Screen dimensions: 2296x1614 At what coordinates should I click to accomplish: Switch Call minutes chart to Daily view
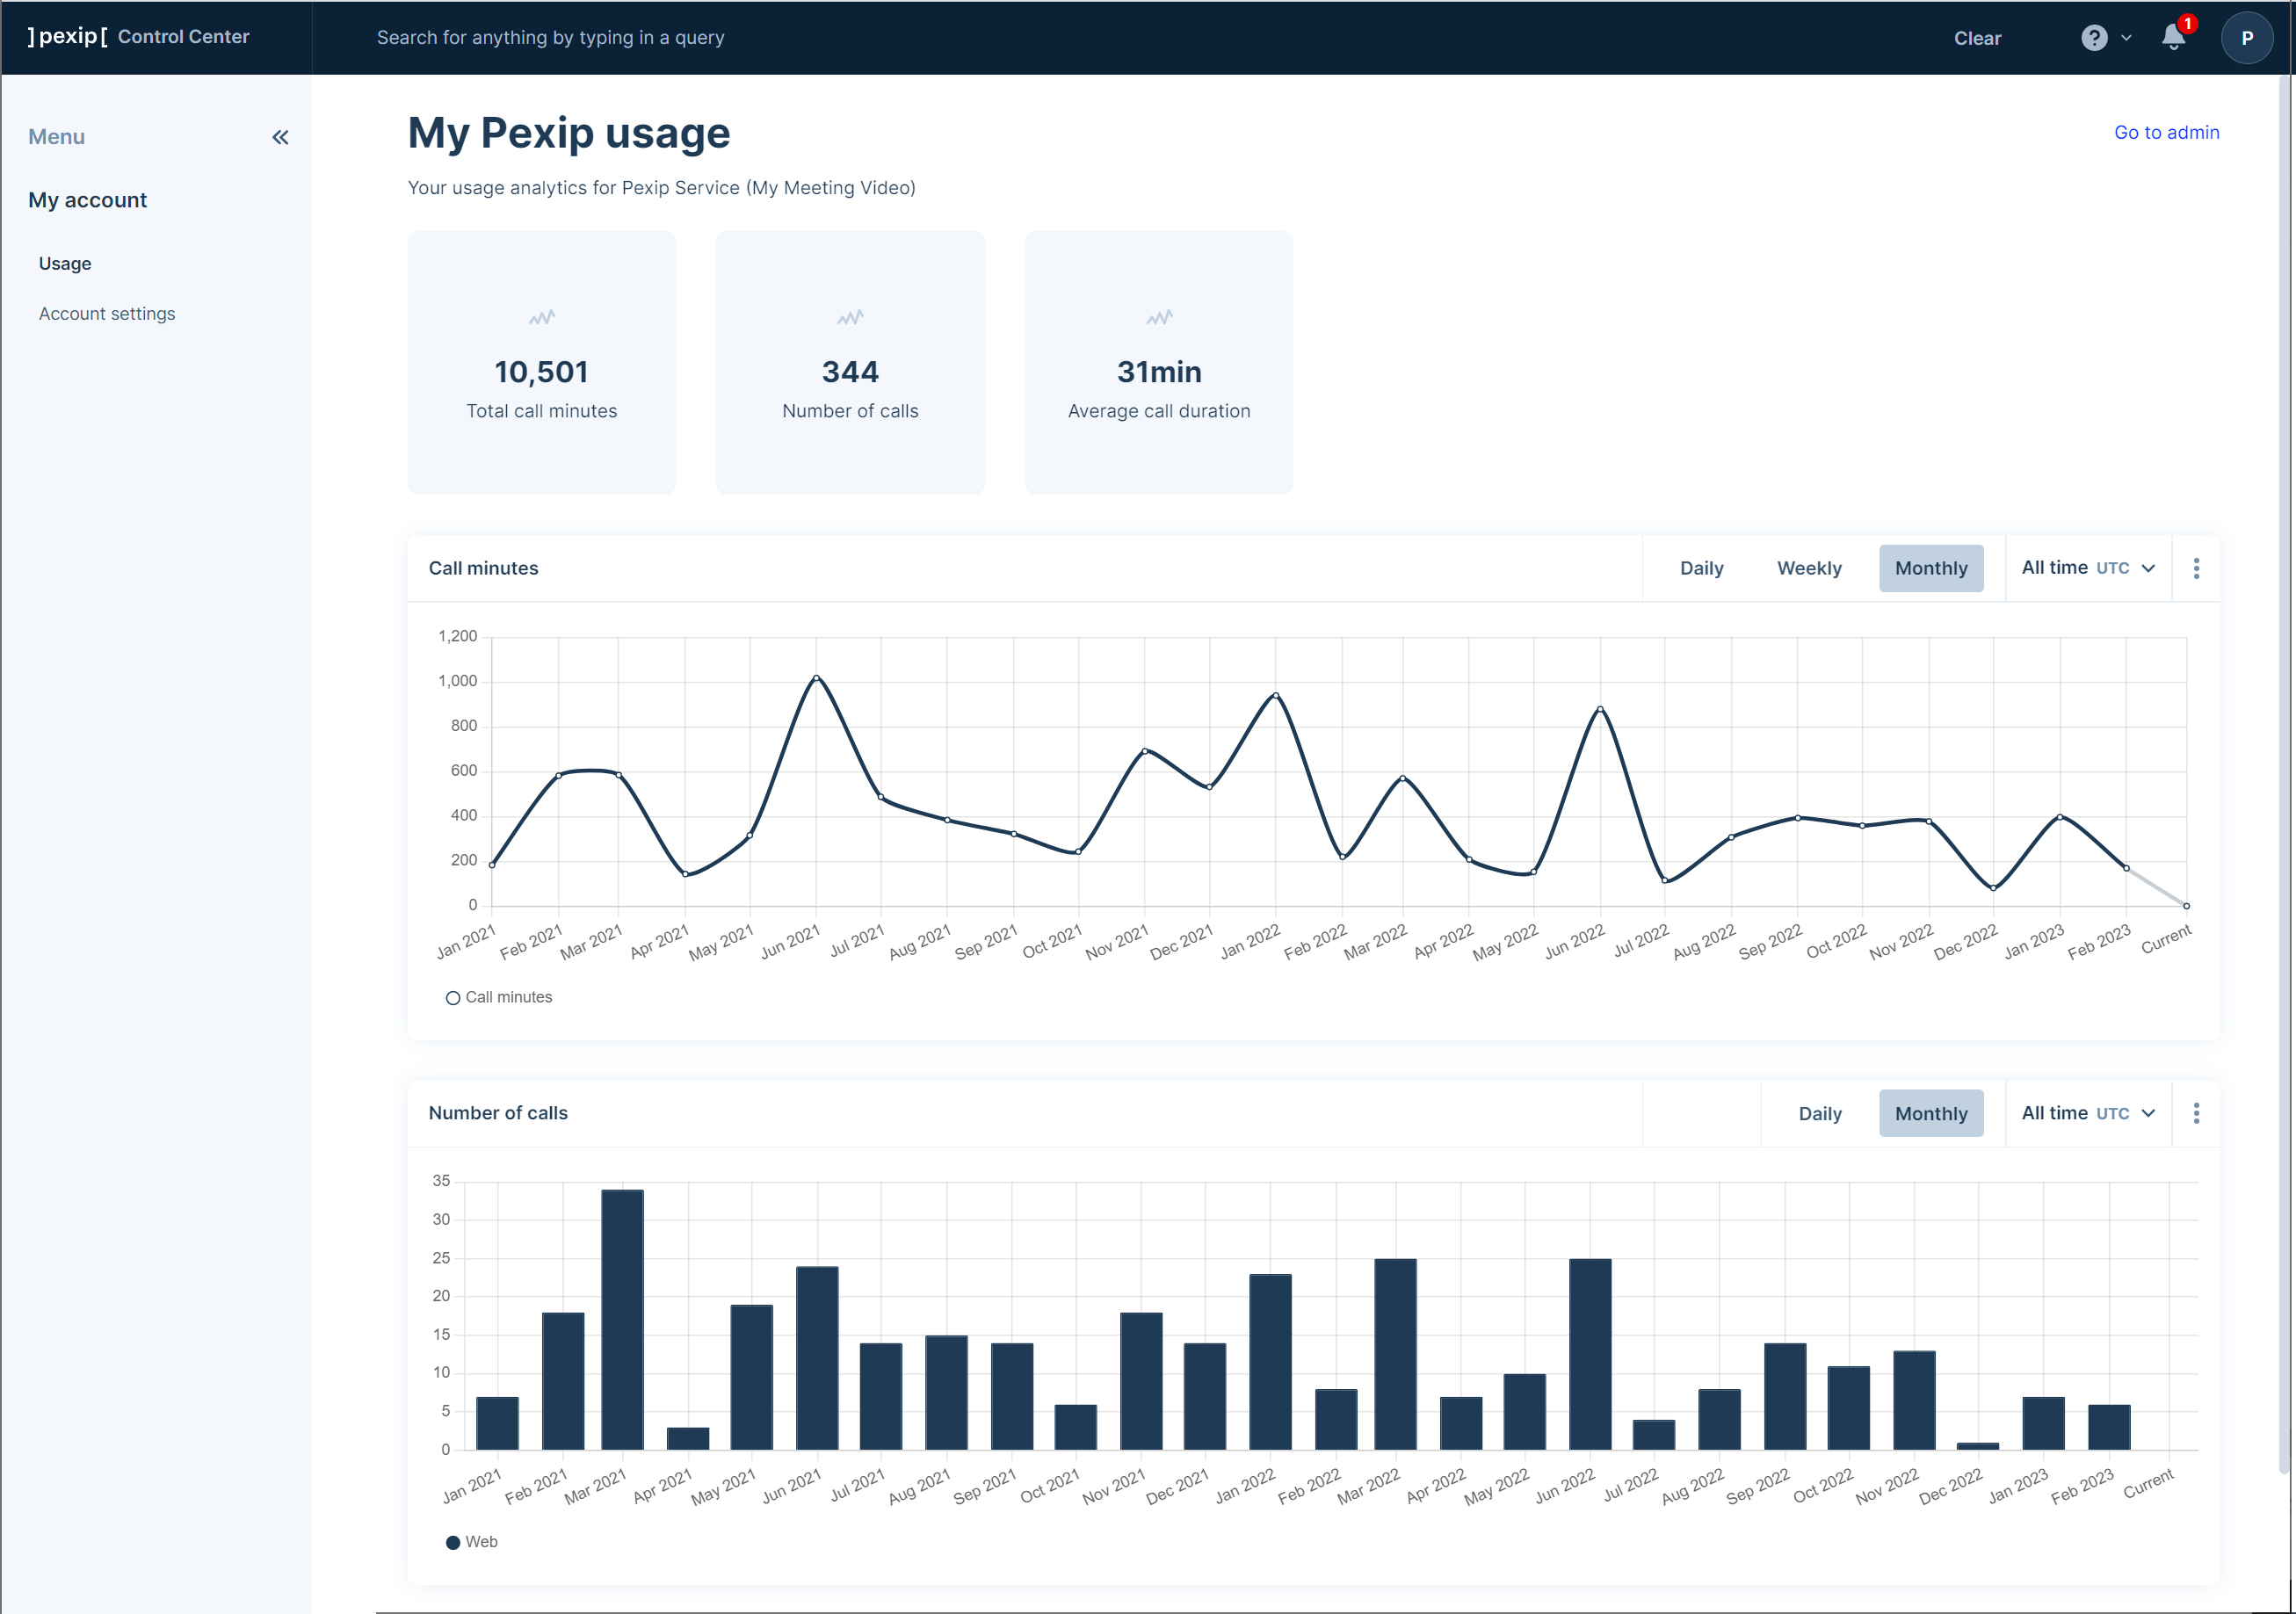[x=1701, y=568]
